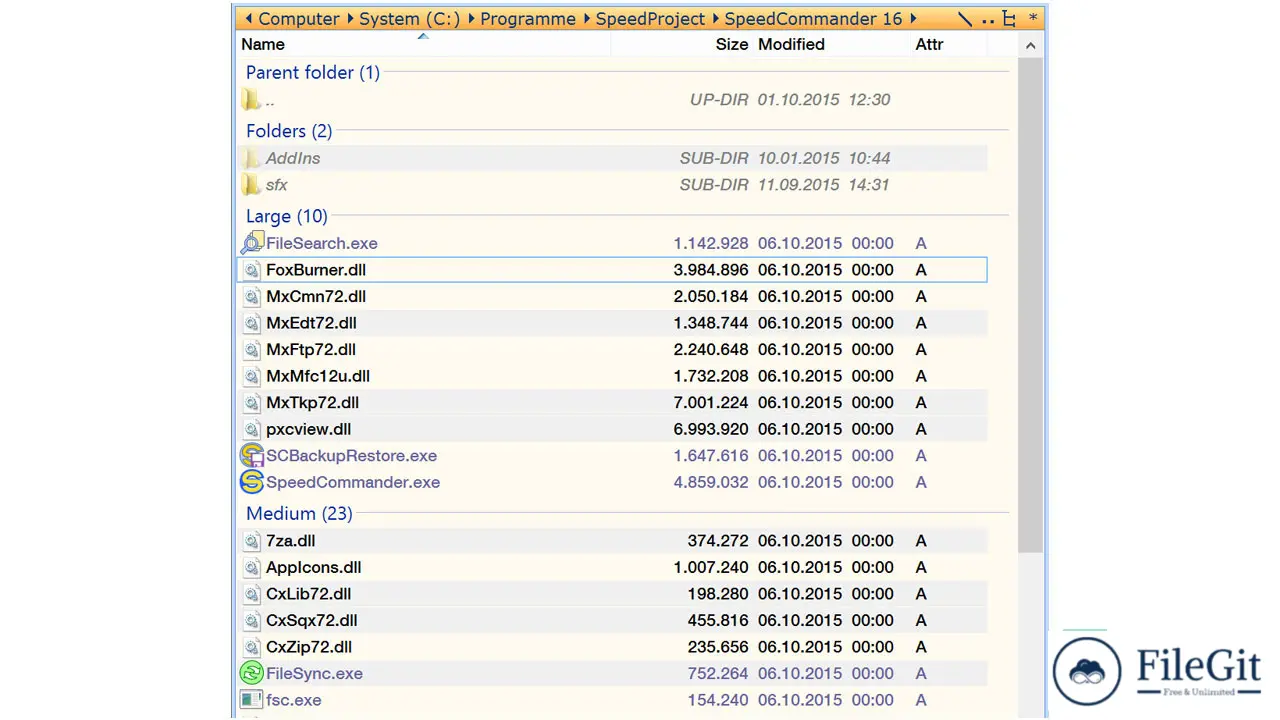Click the SCBackupRestore.exe icon
Screen dimensions: 1280x720
(252, 456)
